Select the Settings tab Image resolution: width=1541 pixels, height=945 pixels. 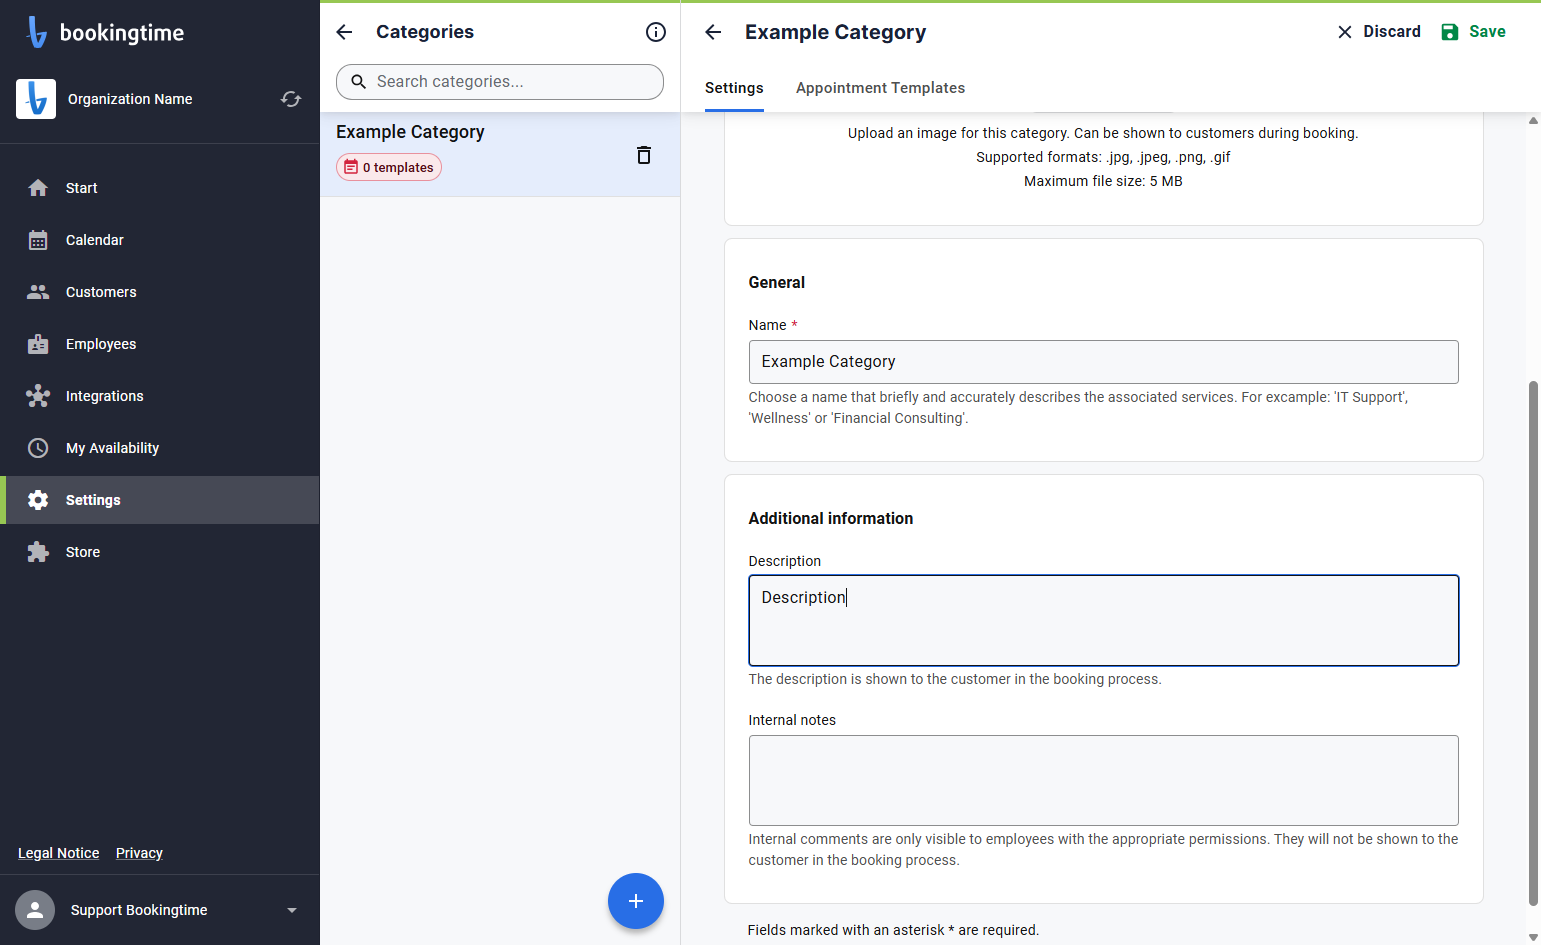tap(734, 88)
